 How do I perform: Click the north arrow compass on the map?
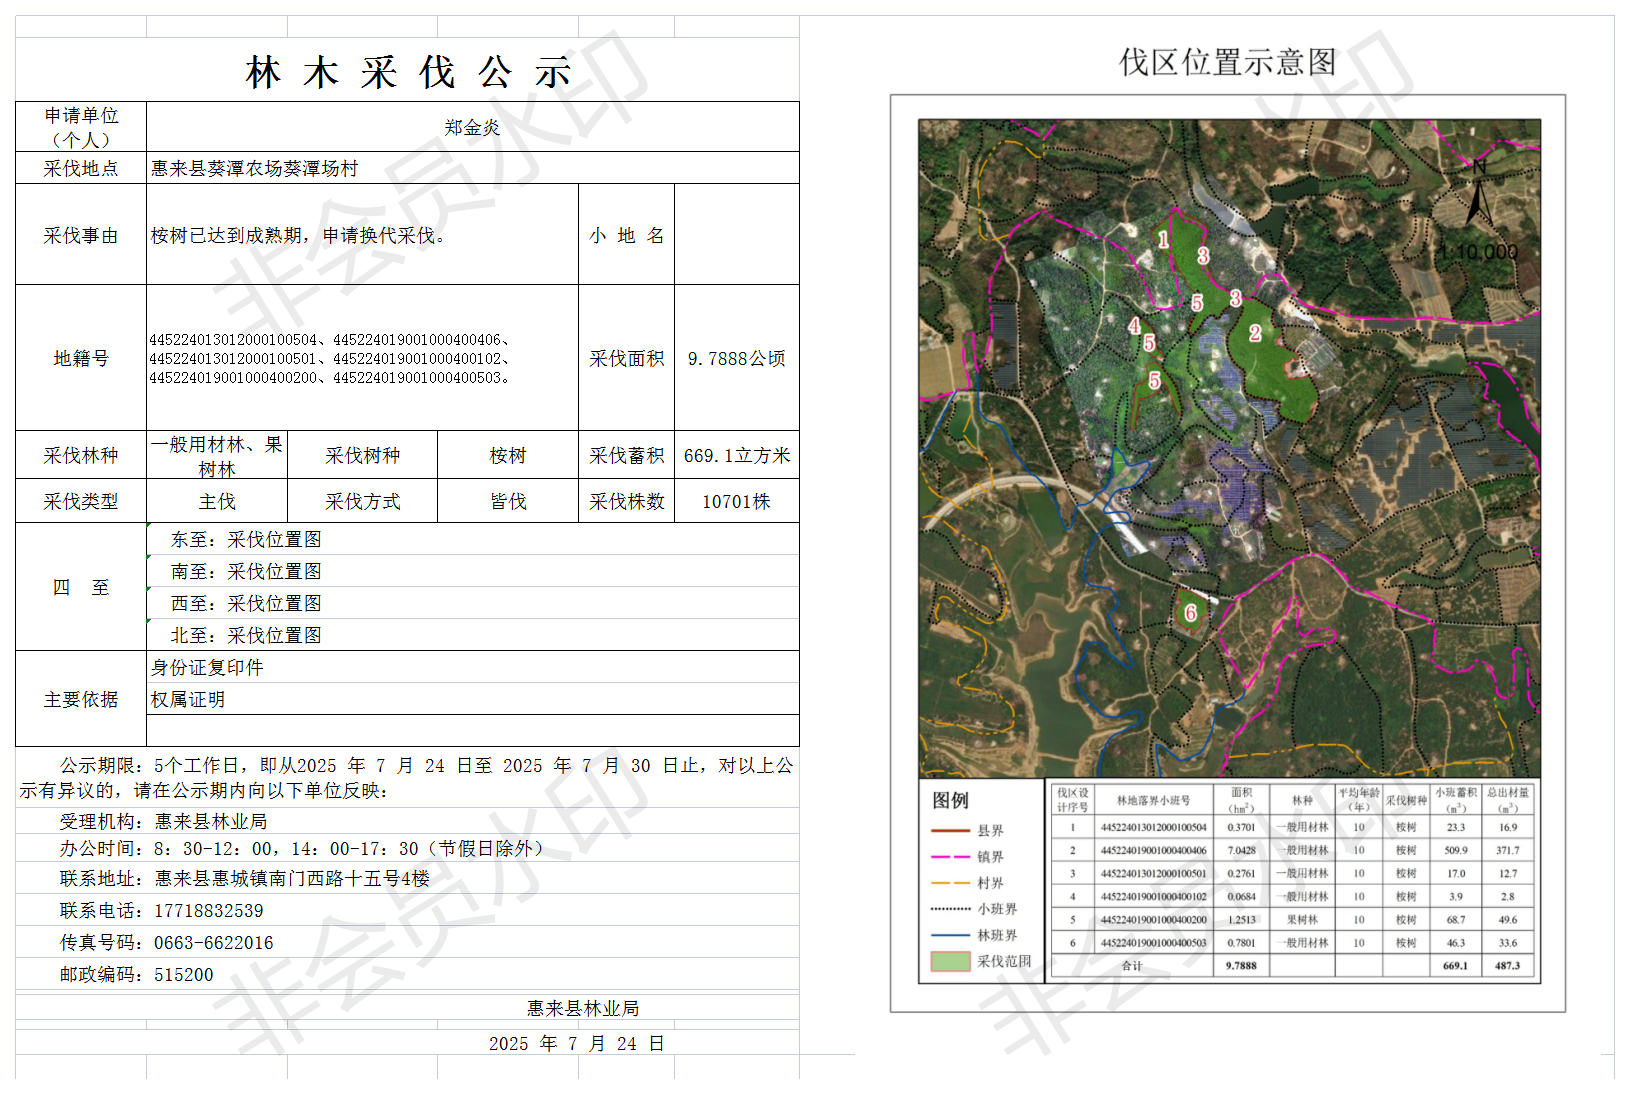point(1478,195)
